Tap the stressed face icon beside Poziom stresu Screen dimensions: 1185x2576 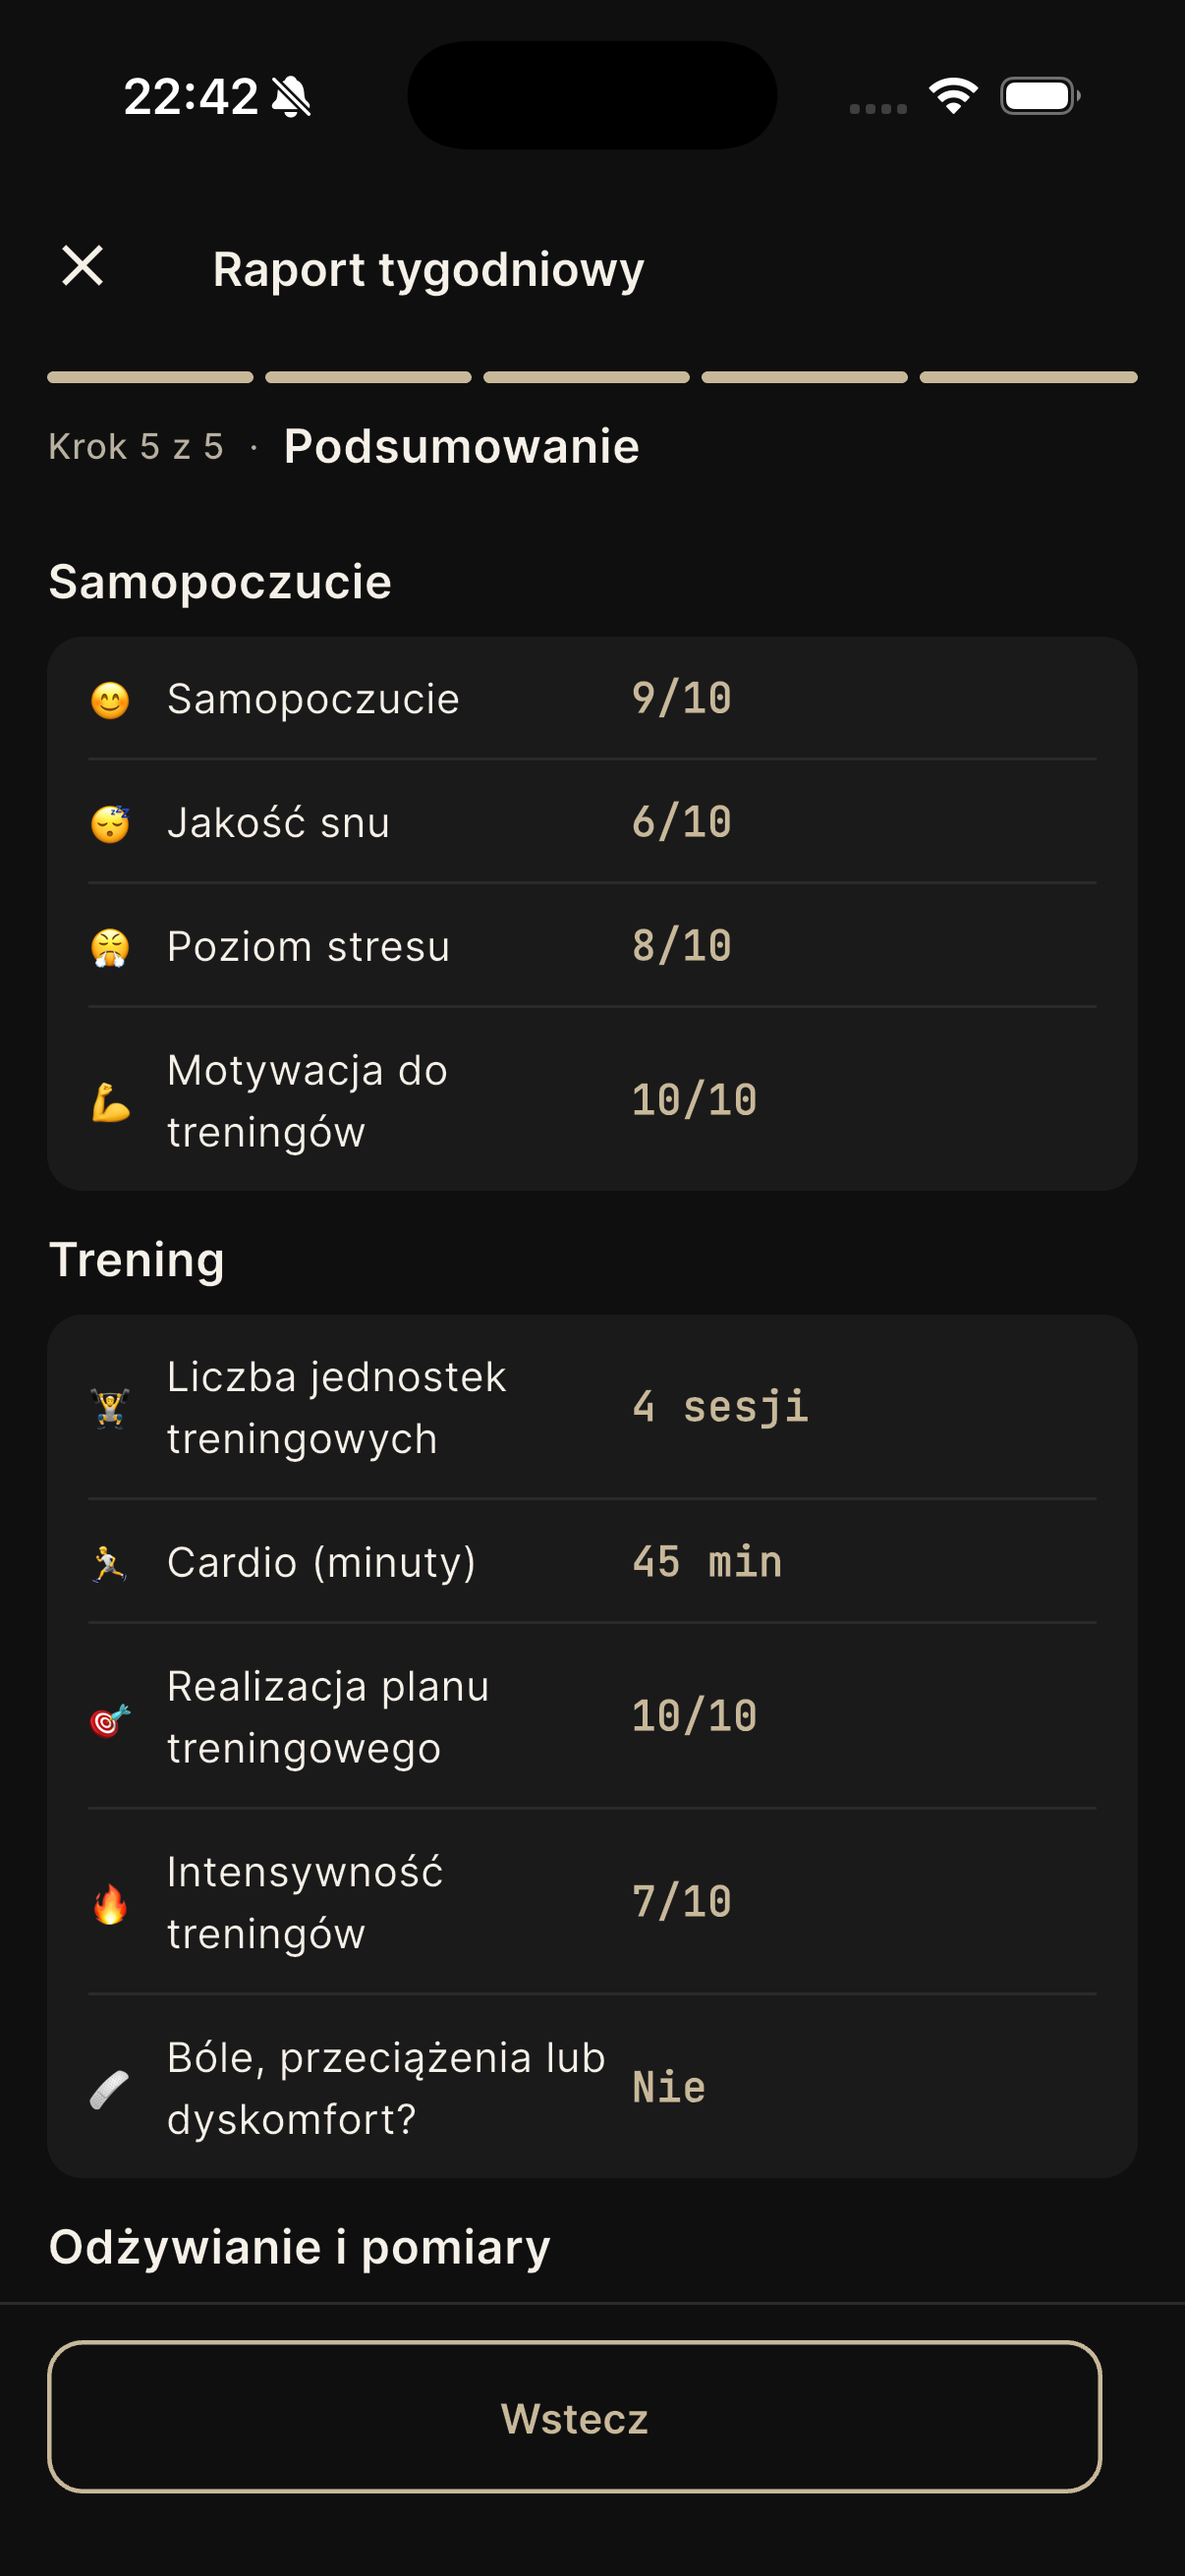[x=110, y=947]
